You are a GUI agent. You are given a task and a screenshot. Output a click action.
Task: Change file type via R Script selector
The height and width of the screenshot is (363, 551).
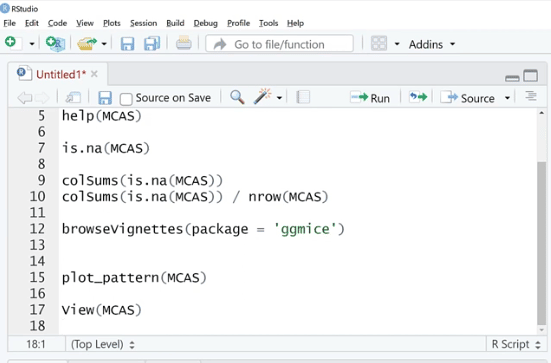click(516, 344)
